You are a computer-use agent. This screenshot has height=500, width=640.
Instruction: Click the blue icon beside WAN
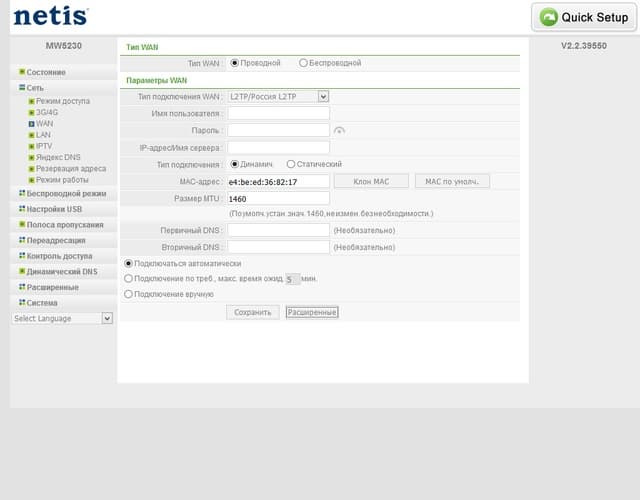coord(31,124)
